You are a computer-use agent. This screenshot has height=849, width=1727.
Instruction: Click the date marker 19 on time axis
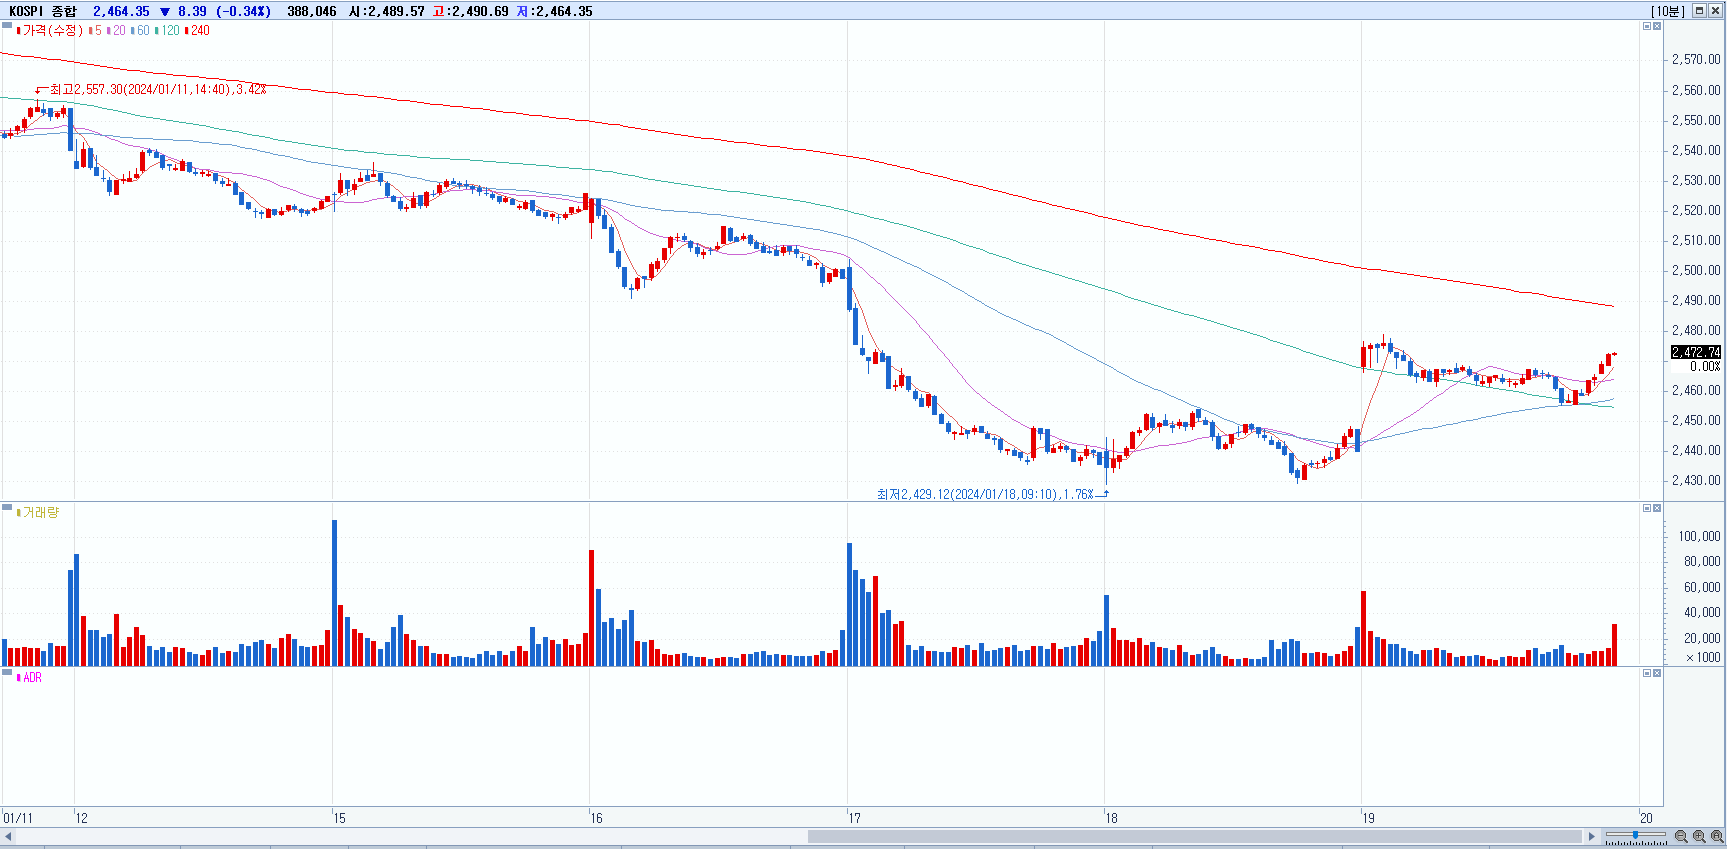(1369, 818)
